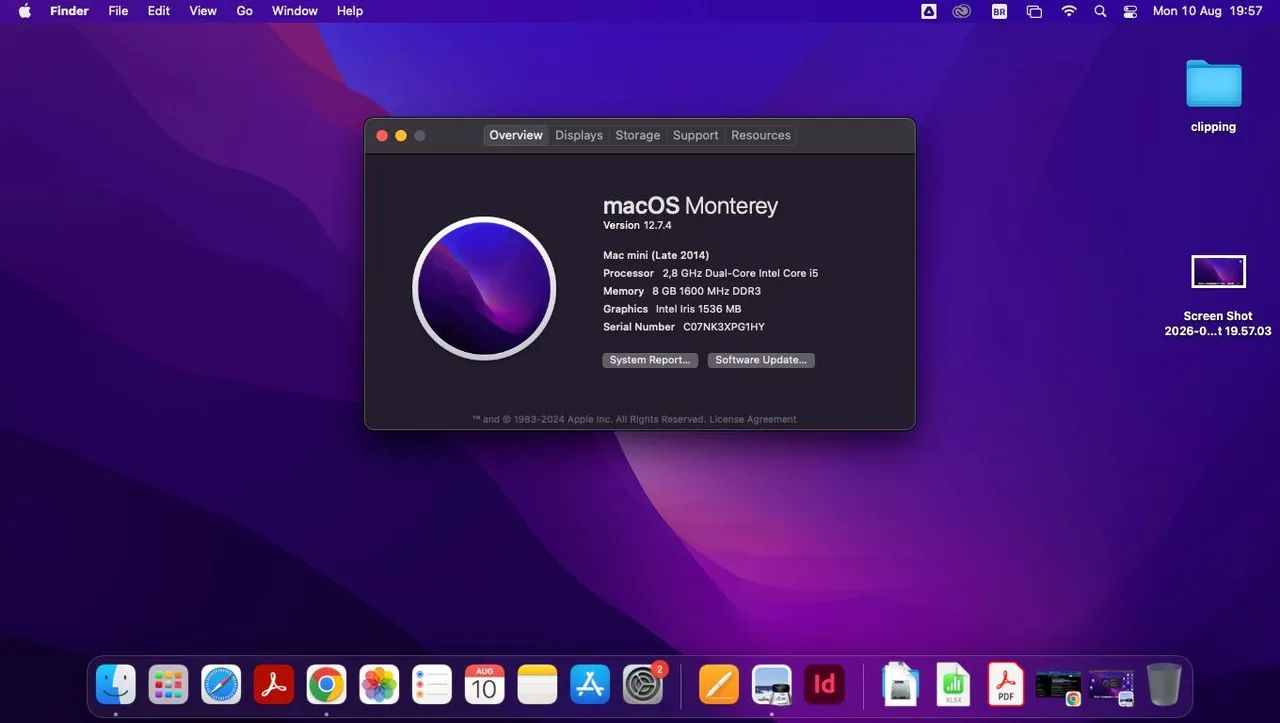The height and width of the screenshot is (723, 1280).
Task: Open the Trash in the Dock
Action: (1164, 685)
